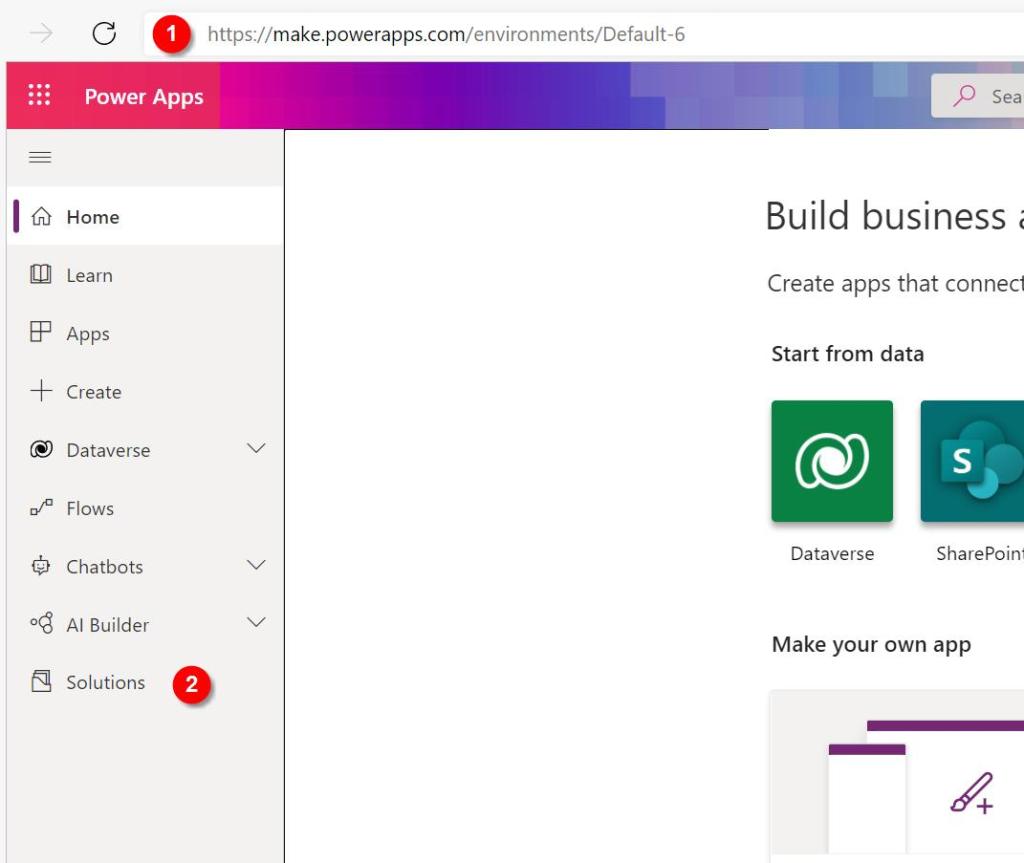Expand the AI Builder chevron
The image size is (1024, 863).
pos(256,623)
